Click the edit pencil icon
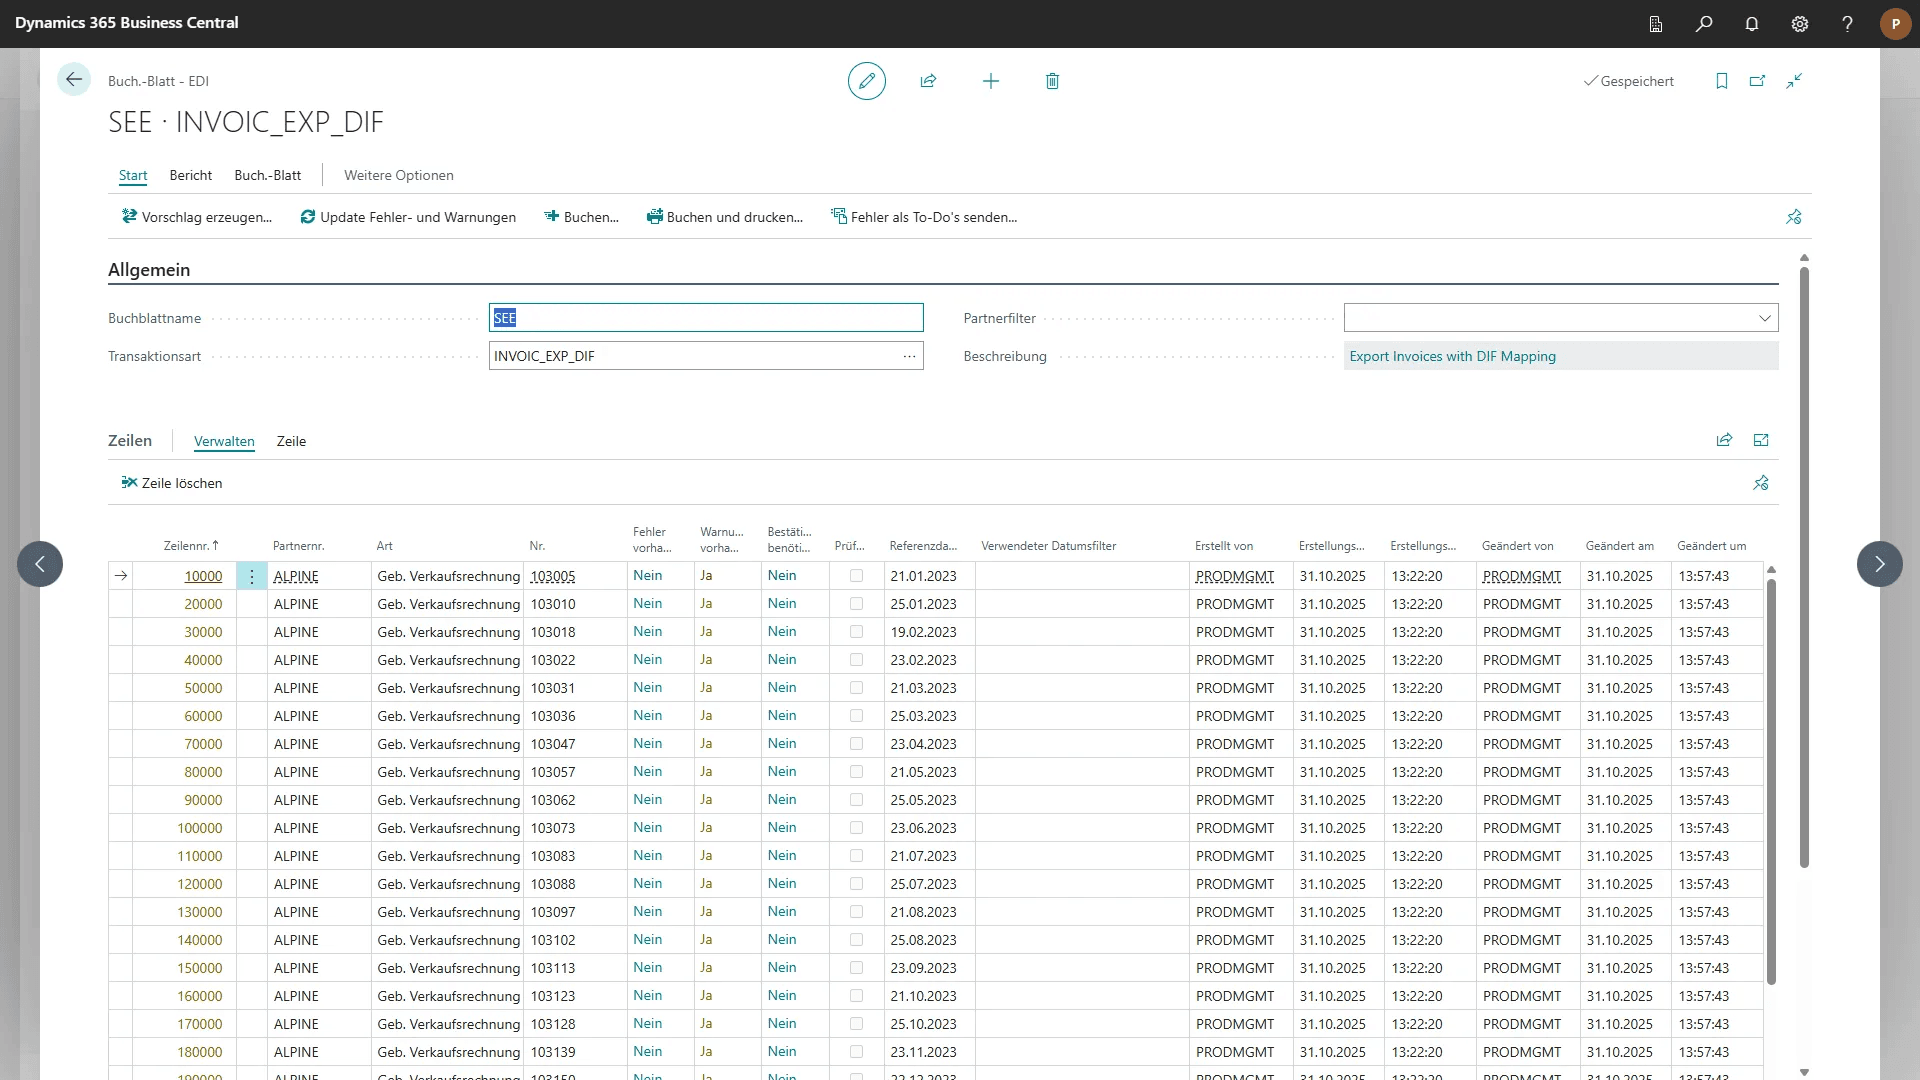 click(x=867, y=81)
